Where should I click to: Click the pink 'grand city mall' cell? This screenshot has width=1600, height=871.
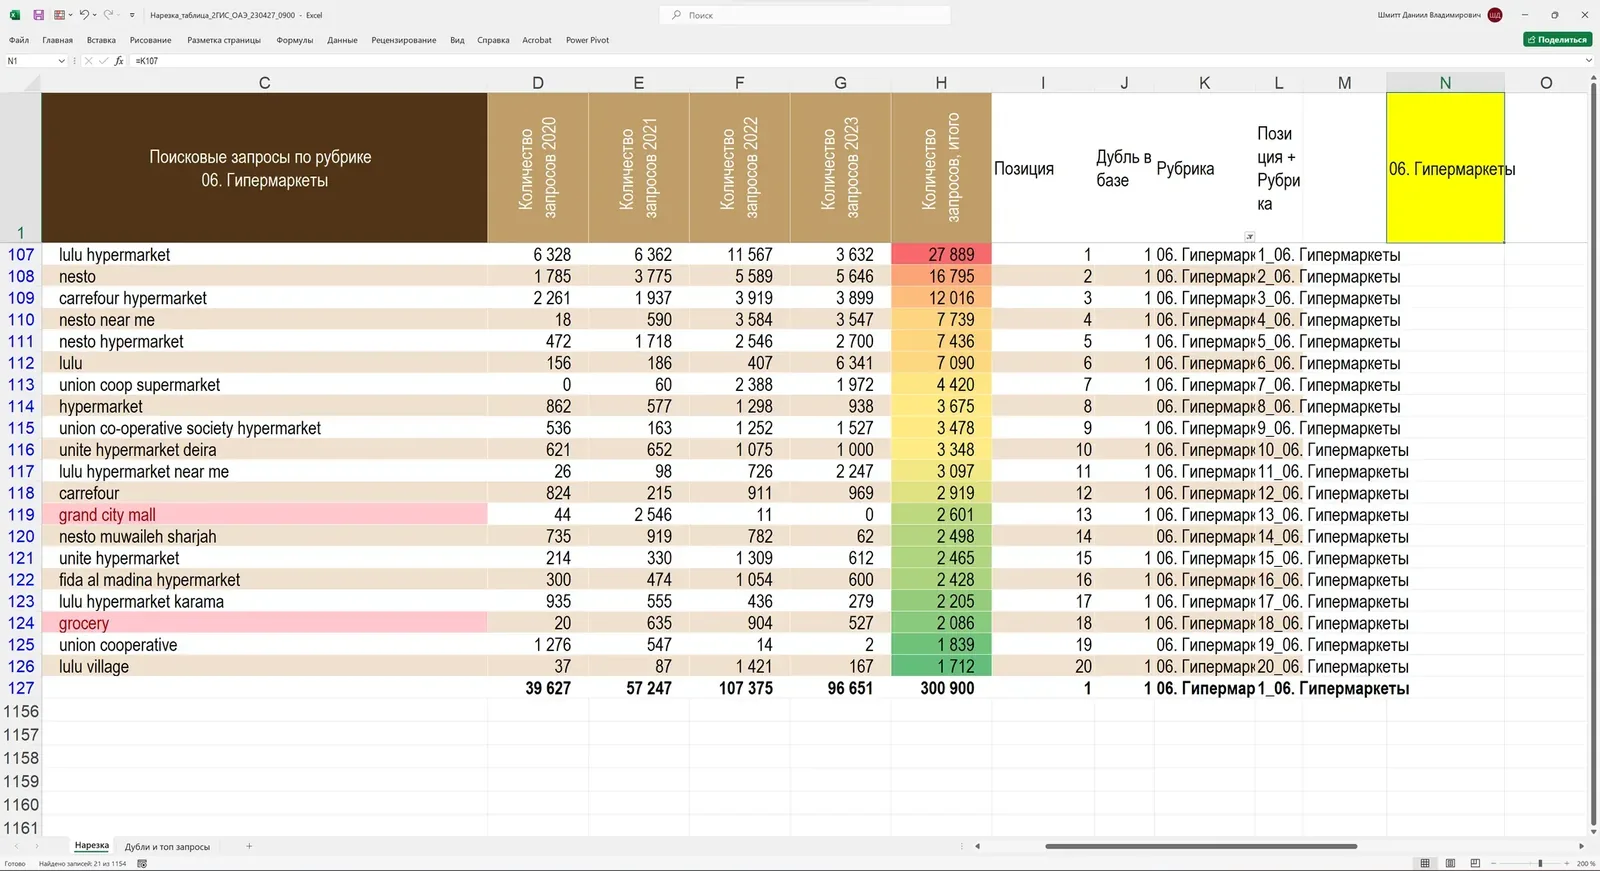click(x=264, y=515)
